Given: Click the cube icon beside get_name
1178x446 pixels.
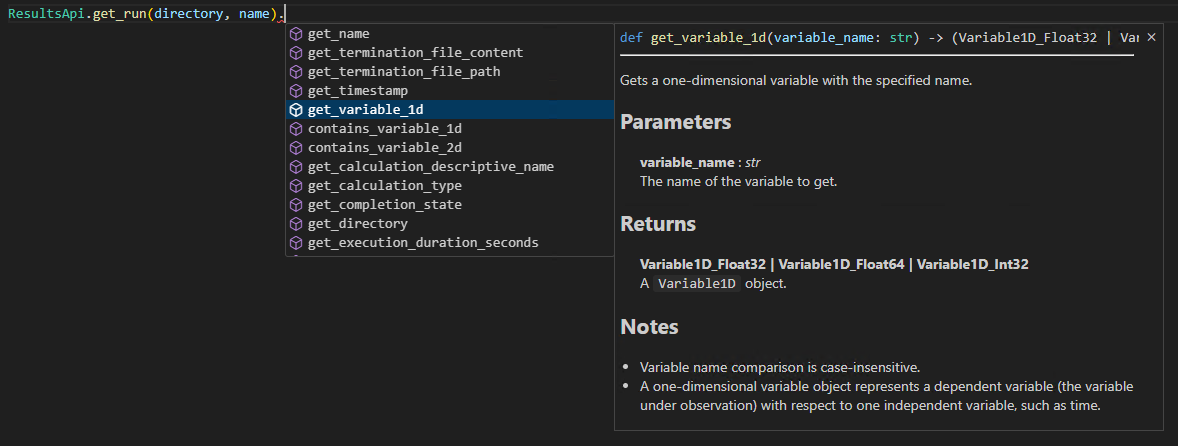Looking at the screenshot, I should tap(296, 34).
